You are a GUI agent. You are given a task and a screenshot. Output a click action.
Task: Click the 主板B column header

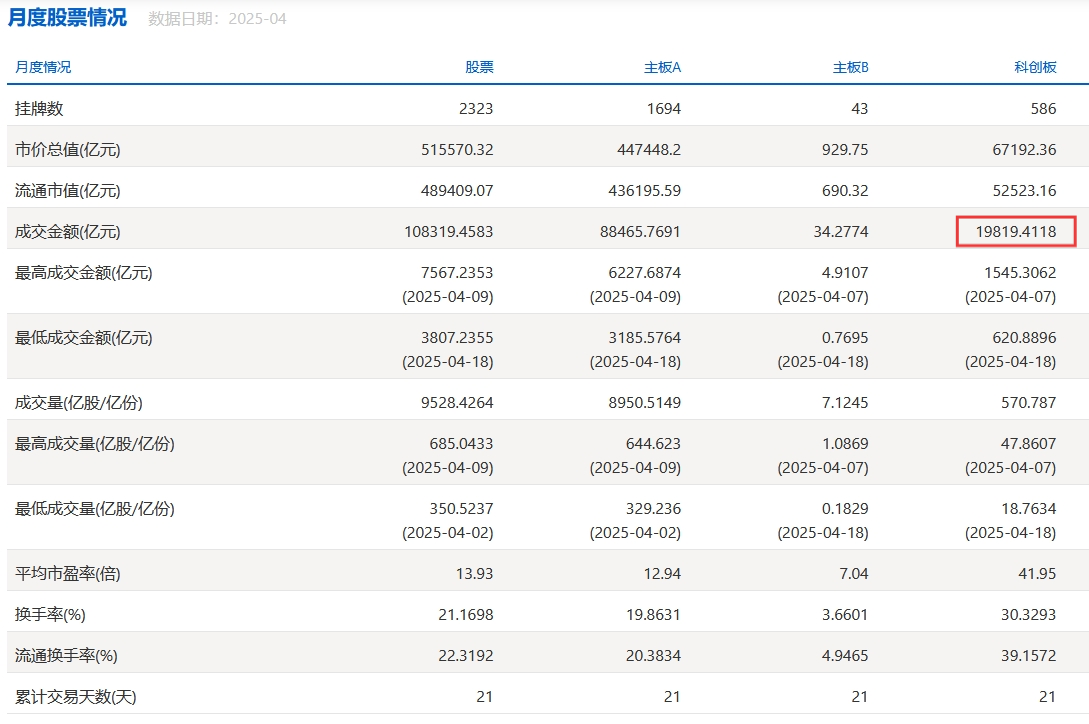click(850, 67)
